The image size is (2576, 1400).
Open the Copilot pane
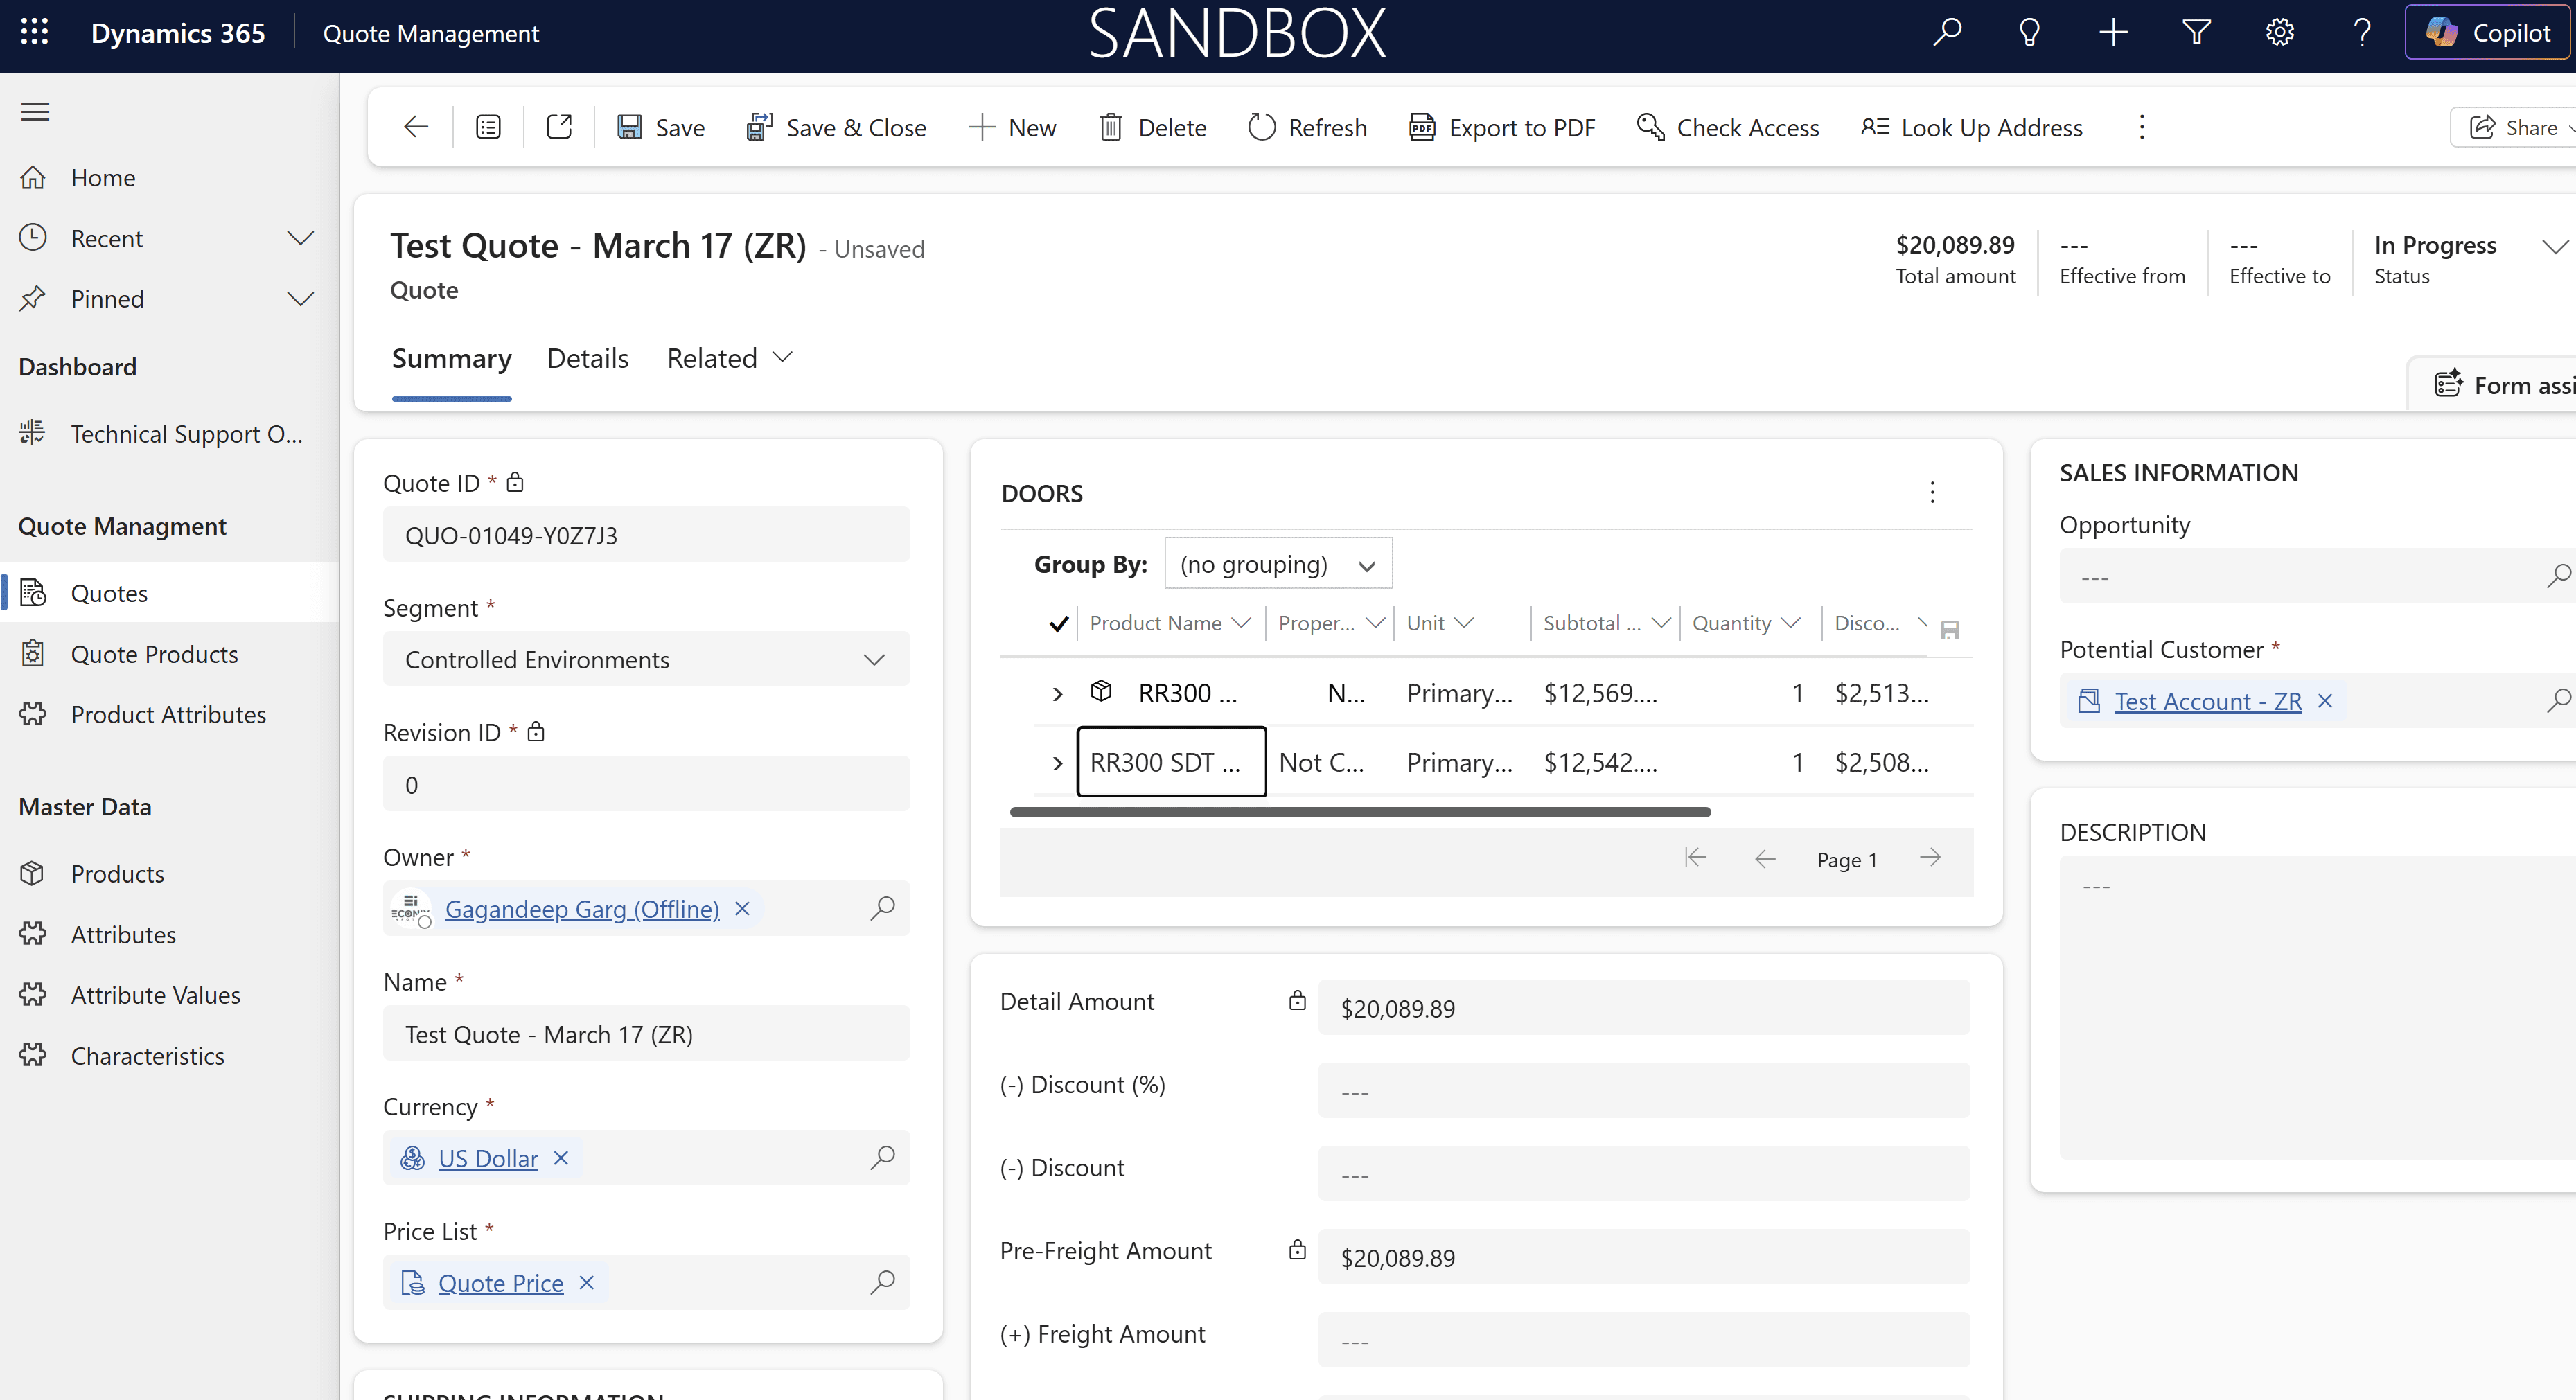[2487, 32]
